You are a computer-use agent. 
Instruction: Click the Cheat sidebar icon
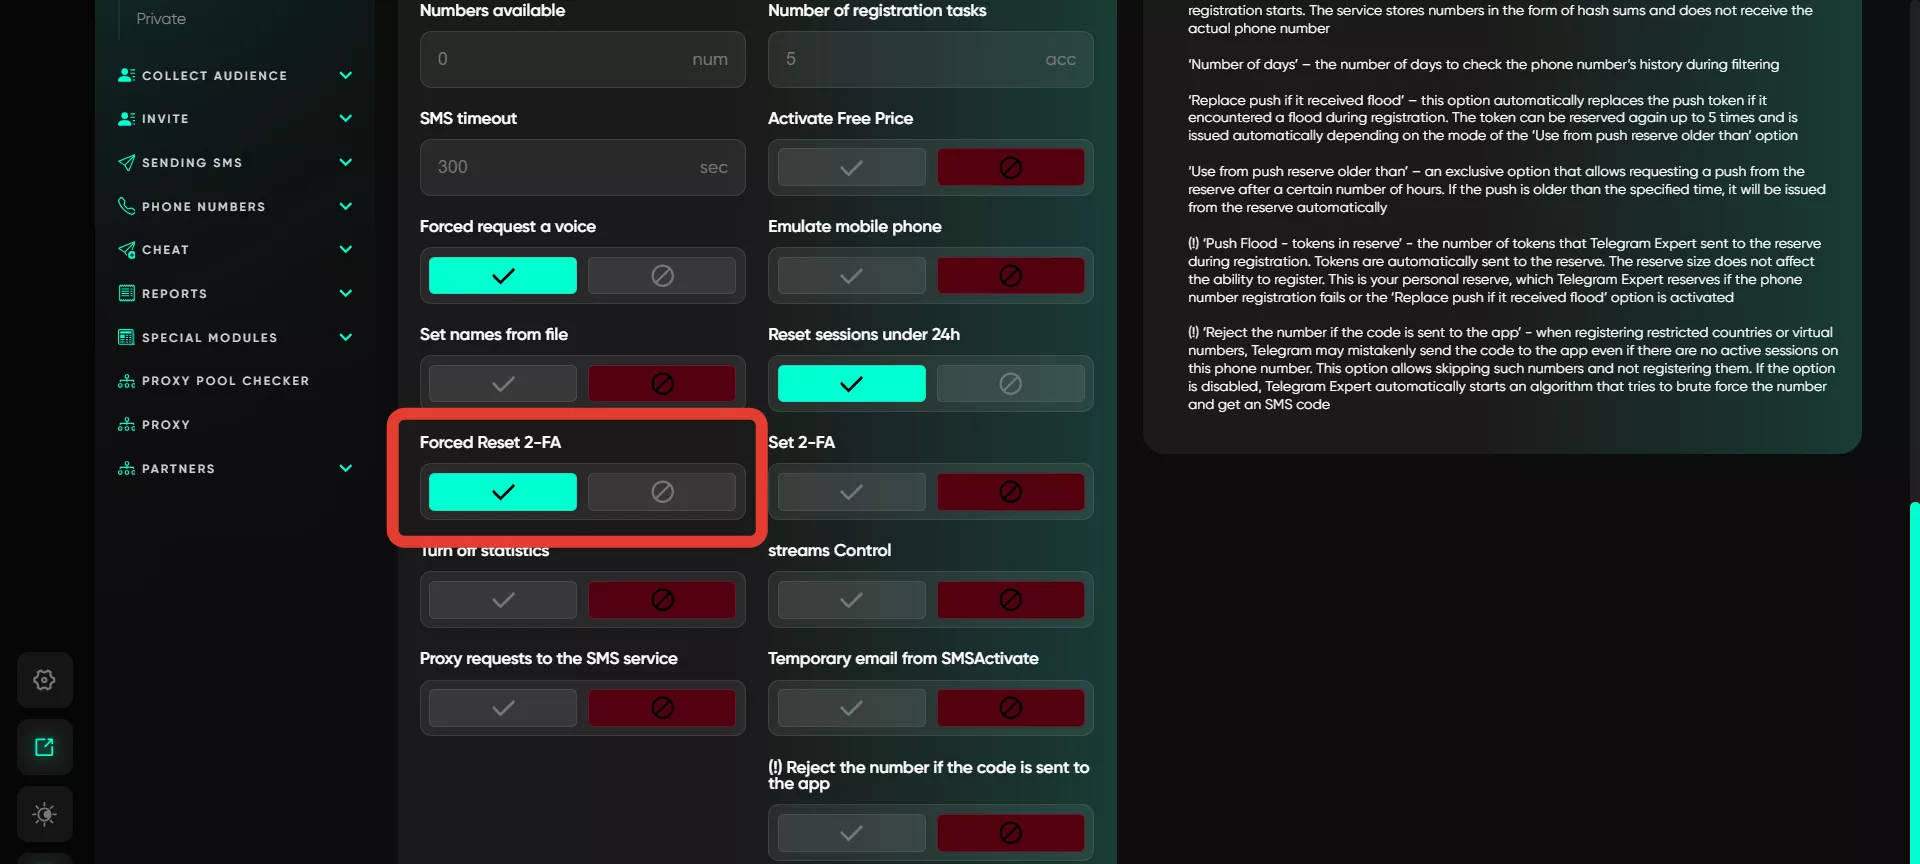click(126, 249)
